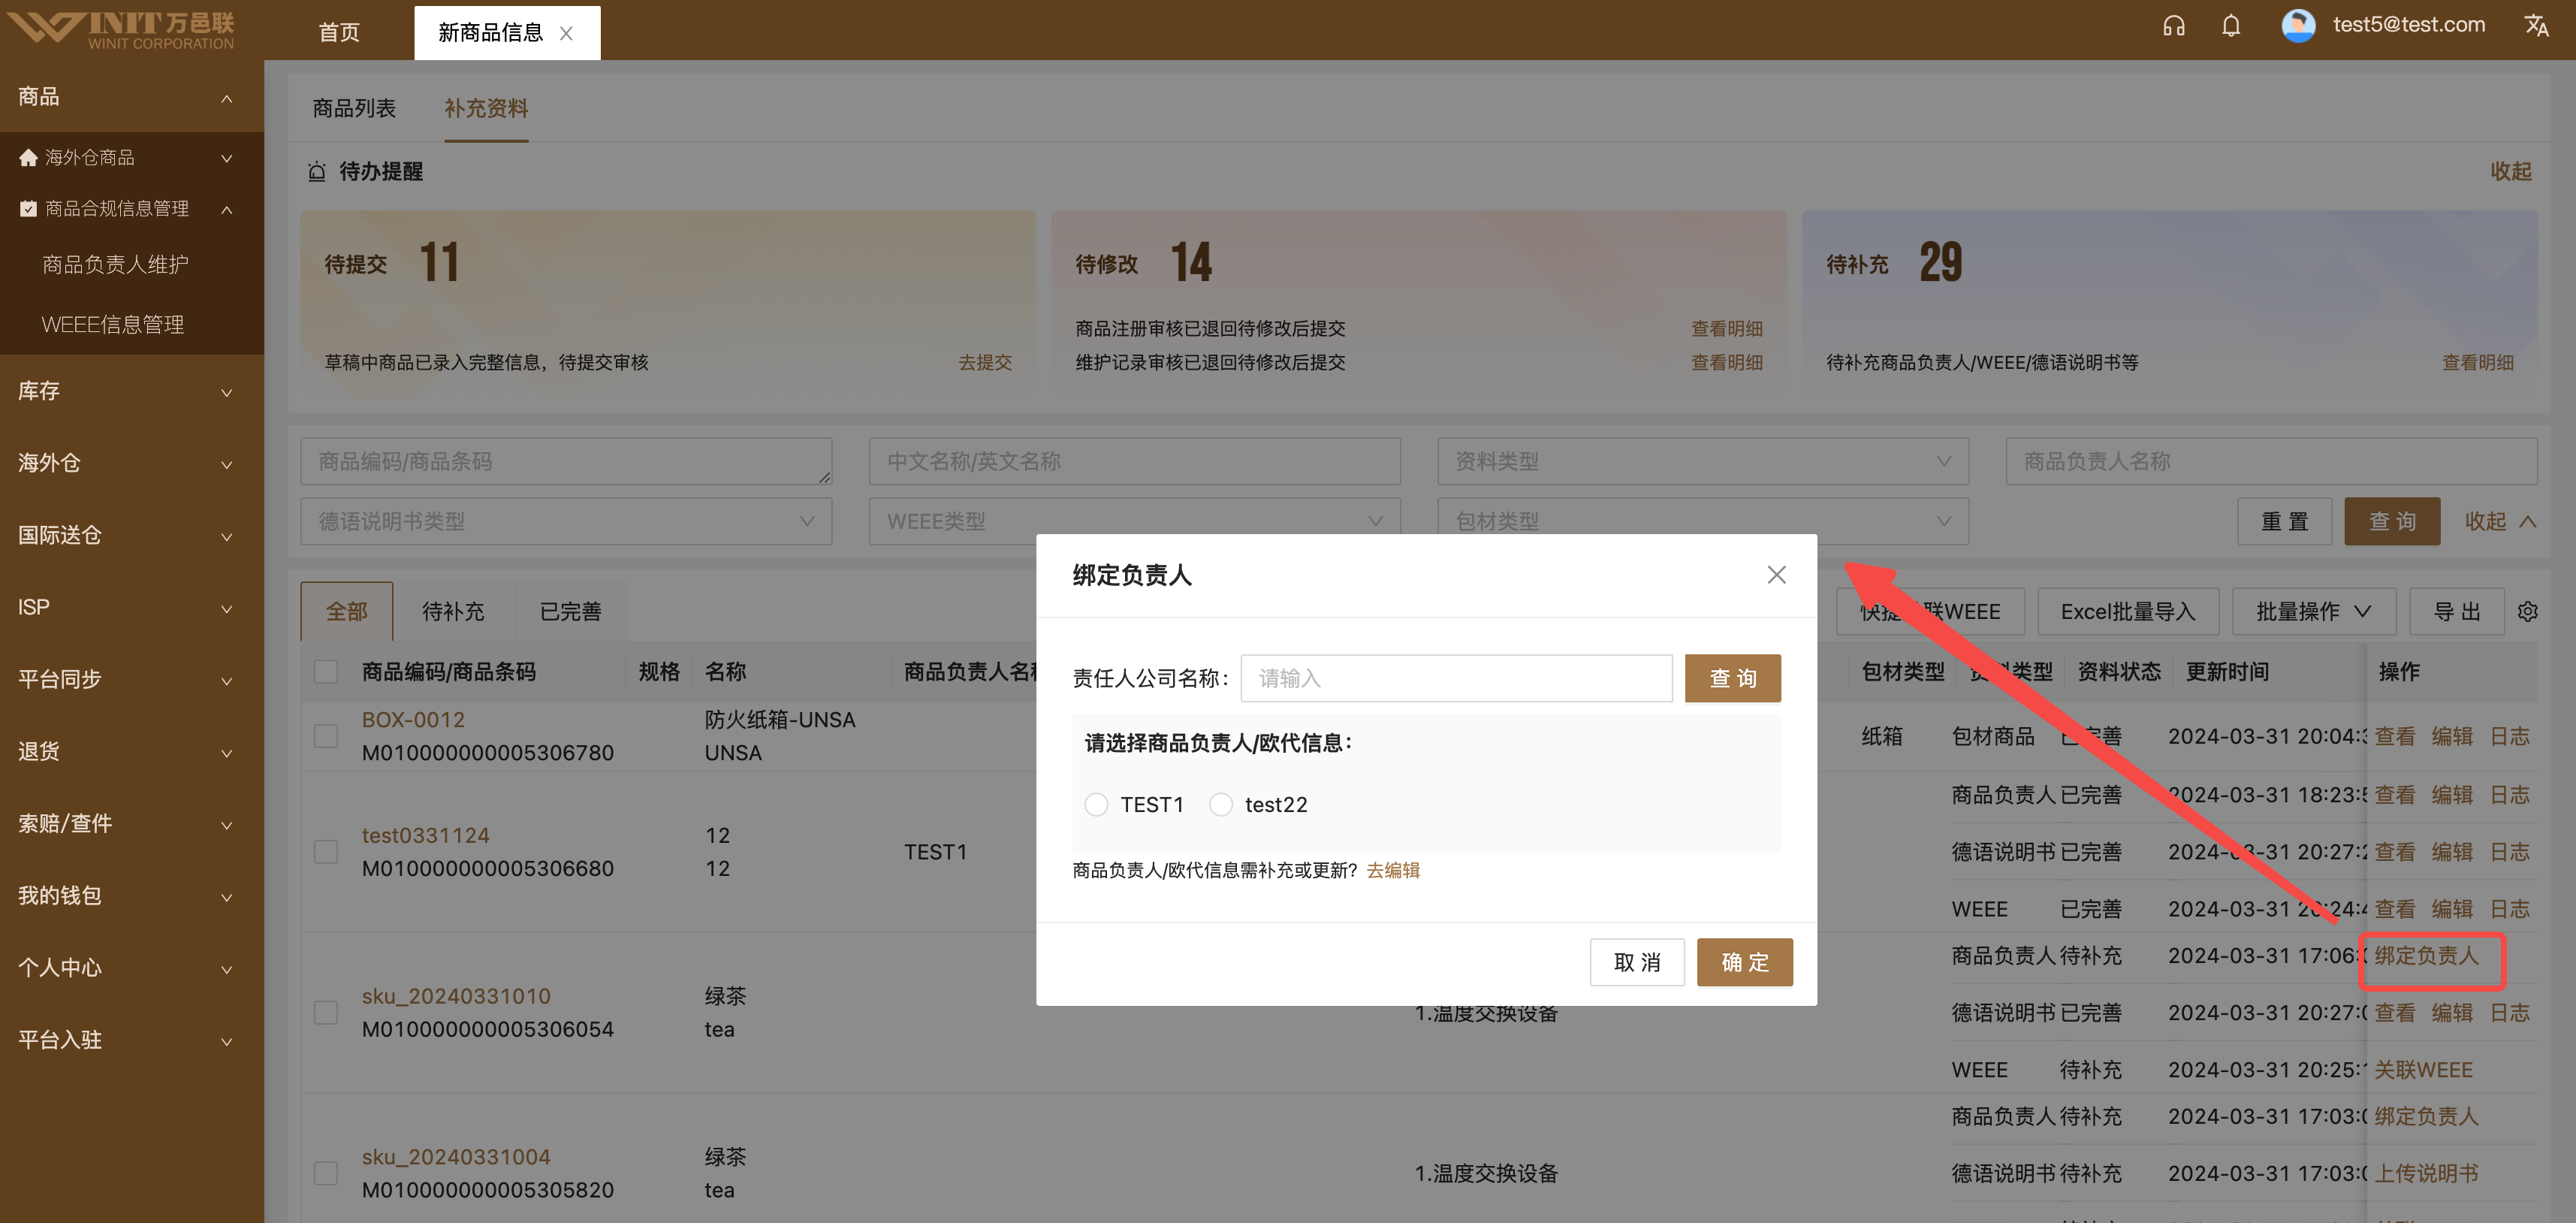Click home icon next to 海外仓商品
This screenshot has width=2576, height=1223.
[28, 158]
